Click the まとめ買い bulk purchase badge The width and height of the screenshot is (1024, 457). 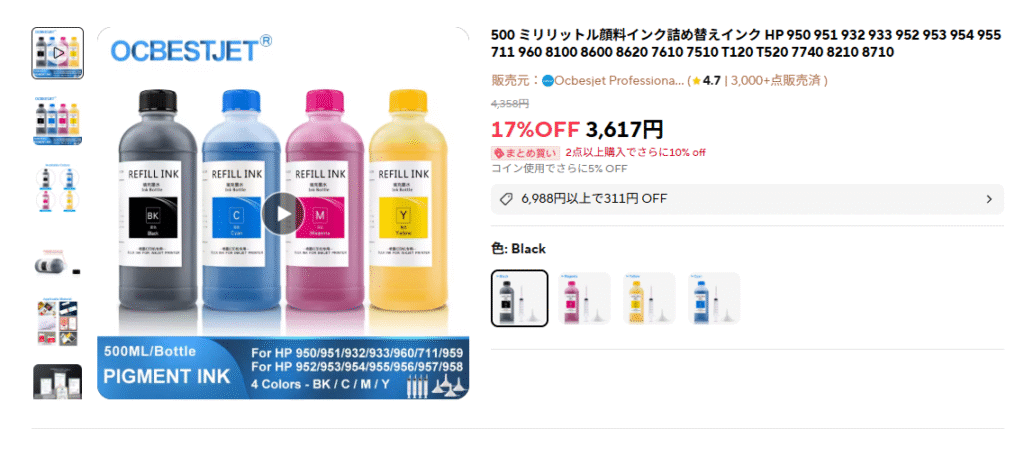click(526, 153)
